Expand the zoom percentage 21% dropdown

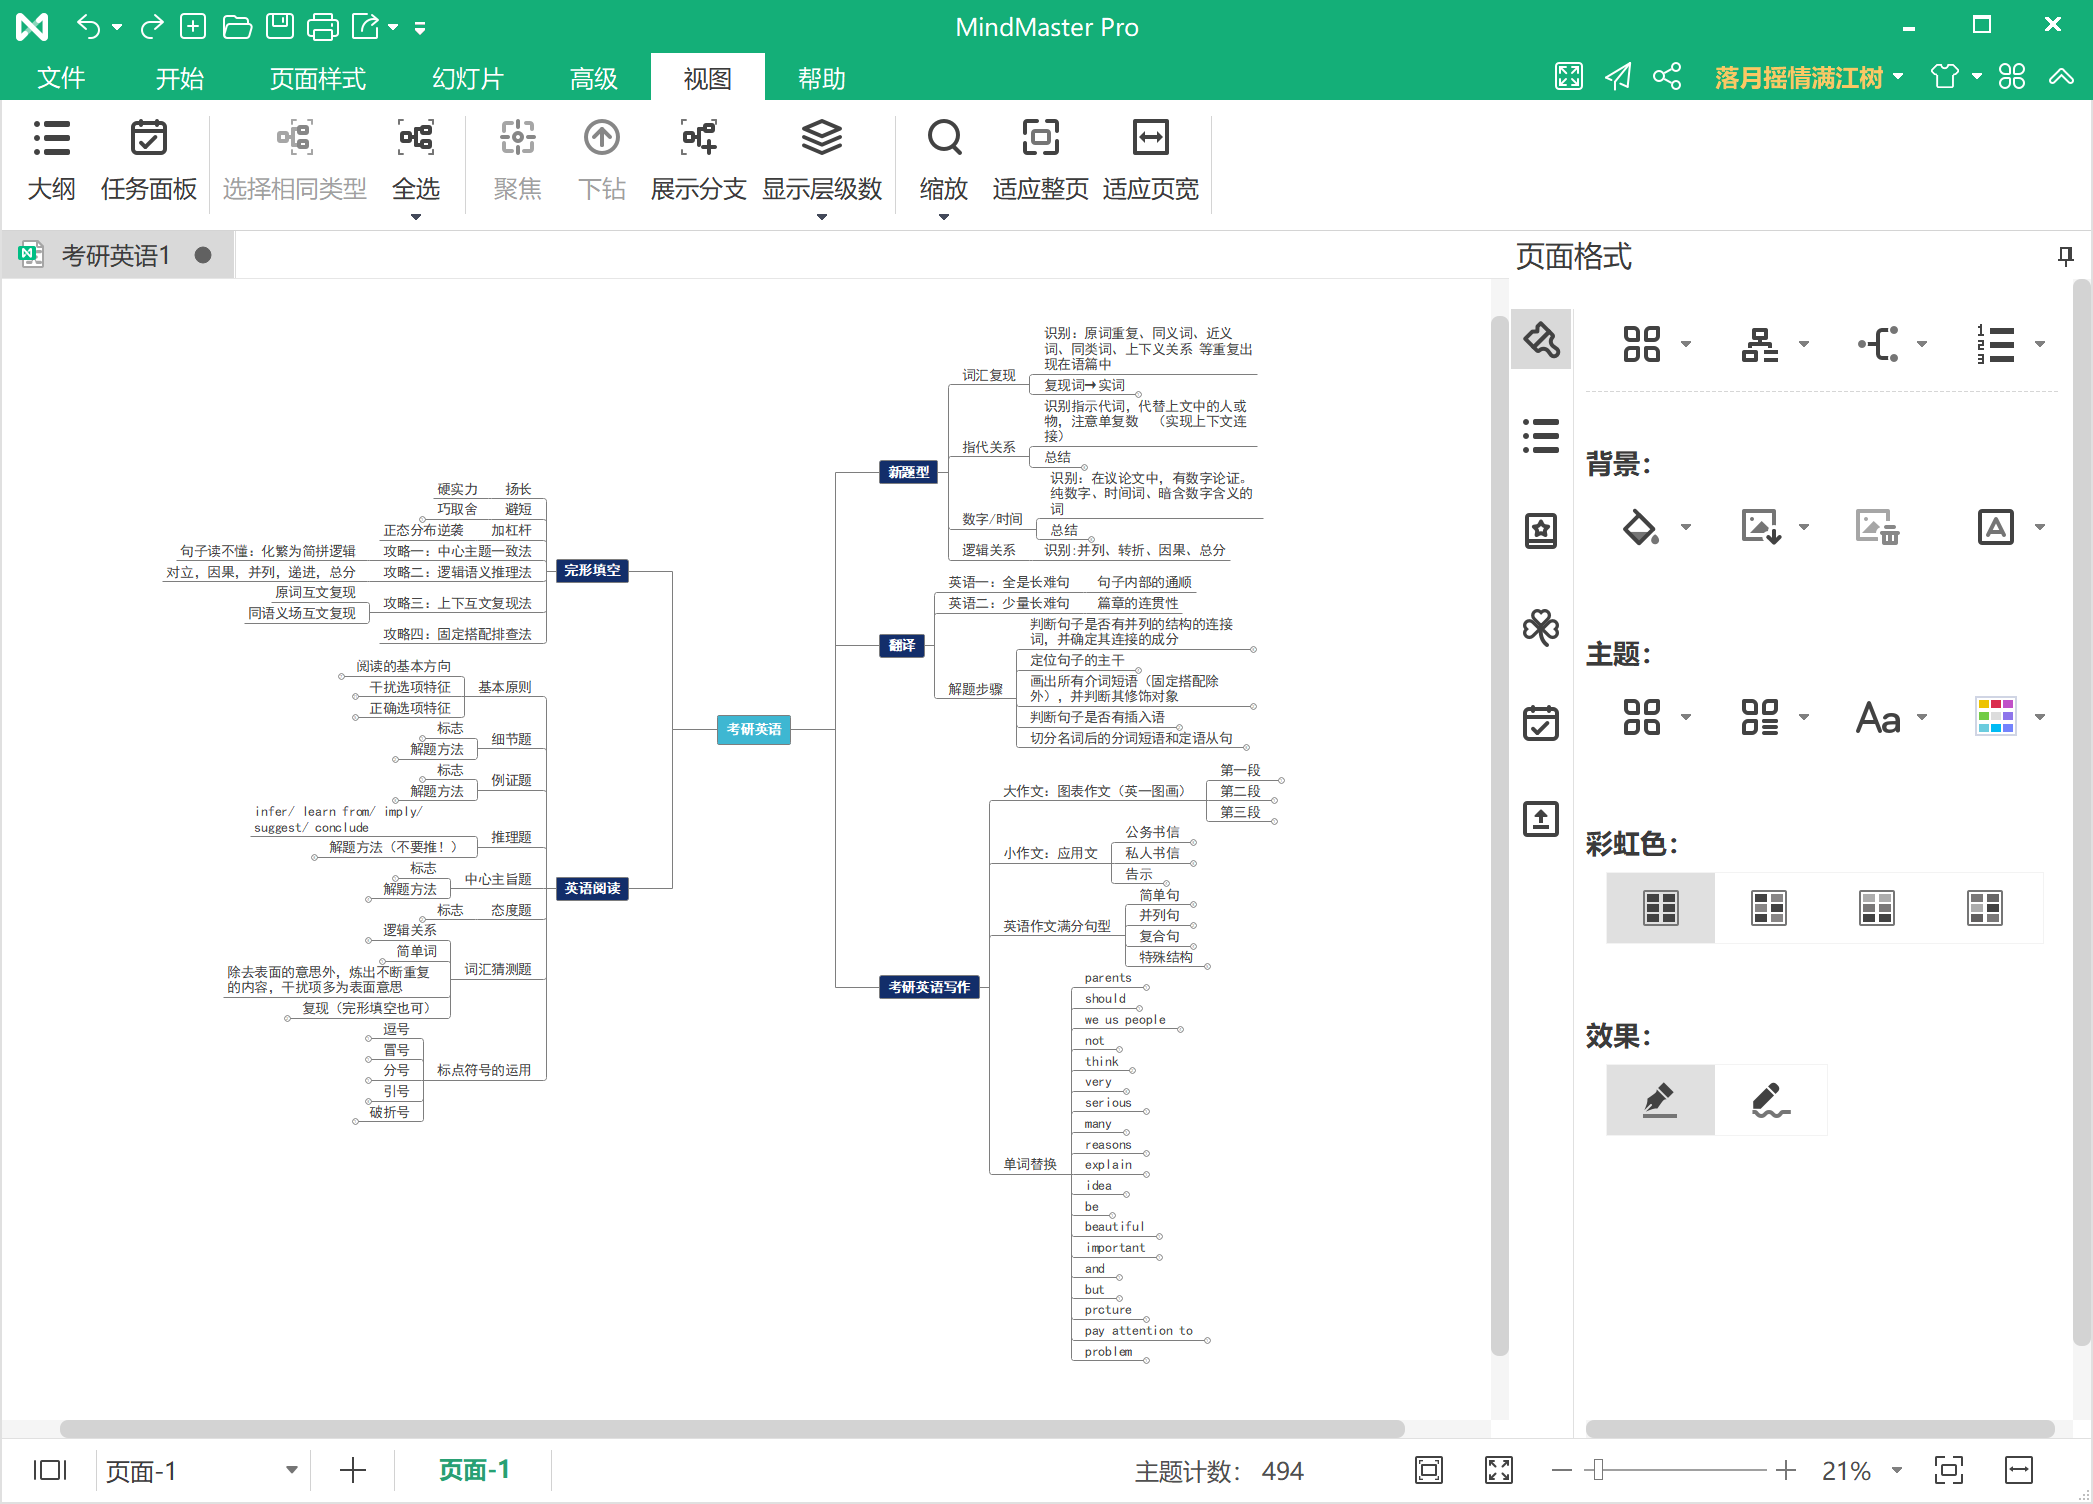tap(1897, 1470)
